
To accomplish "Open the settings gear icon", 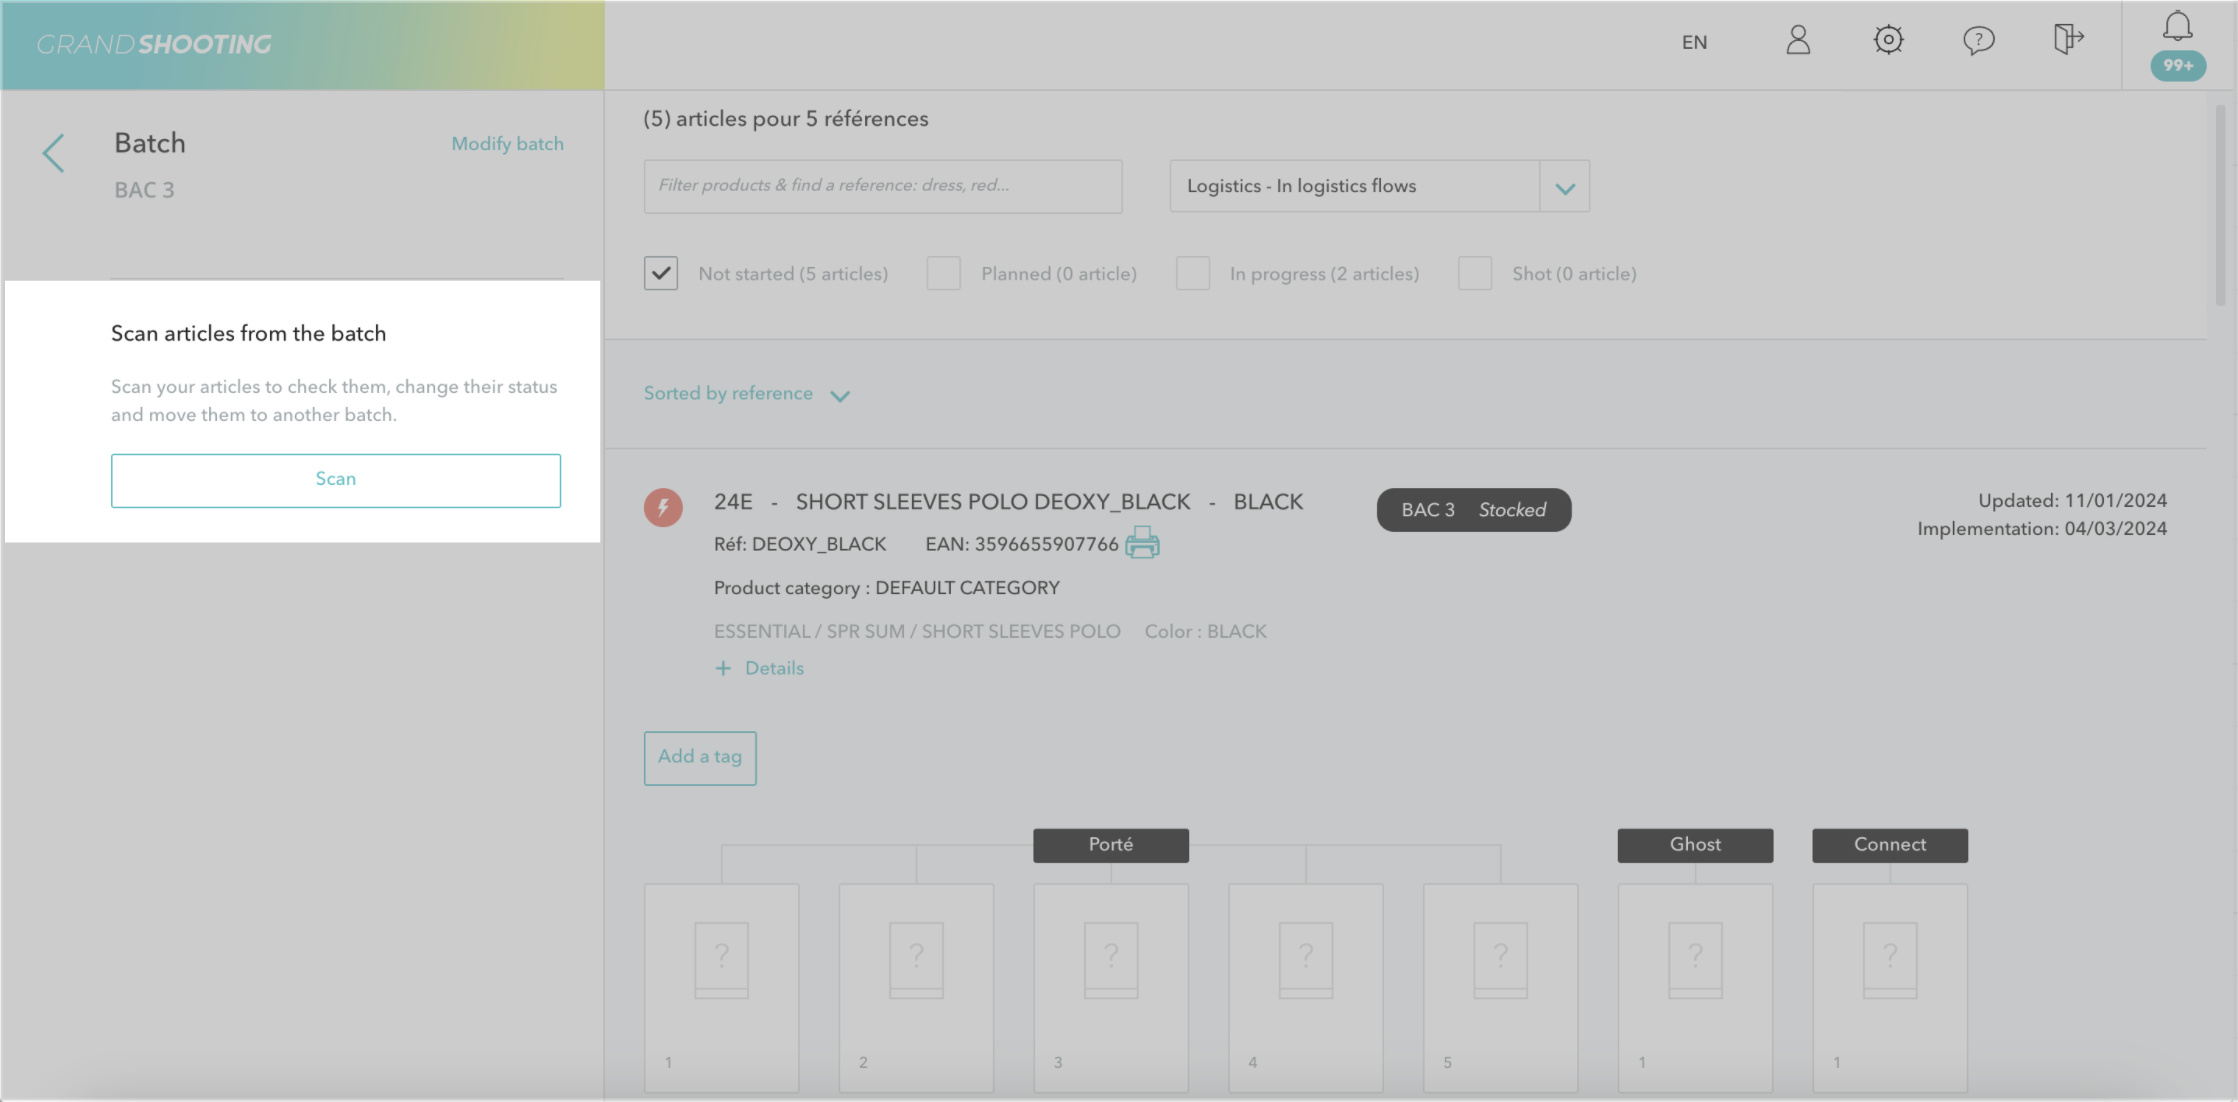I will coord(1888,41).
